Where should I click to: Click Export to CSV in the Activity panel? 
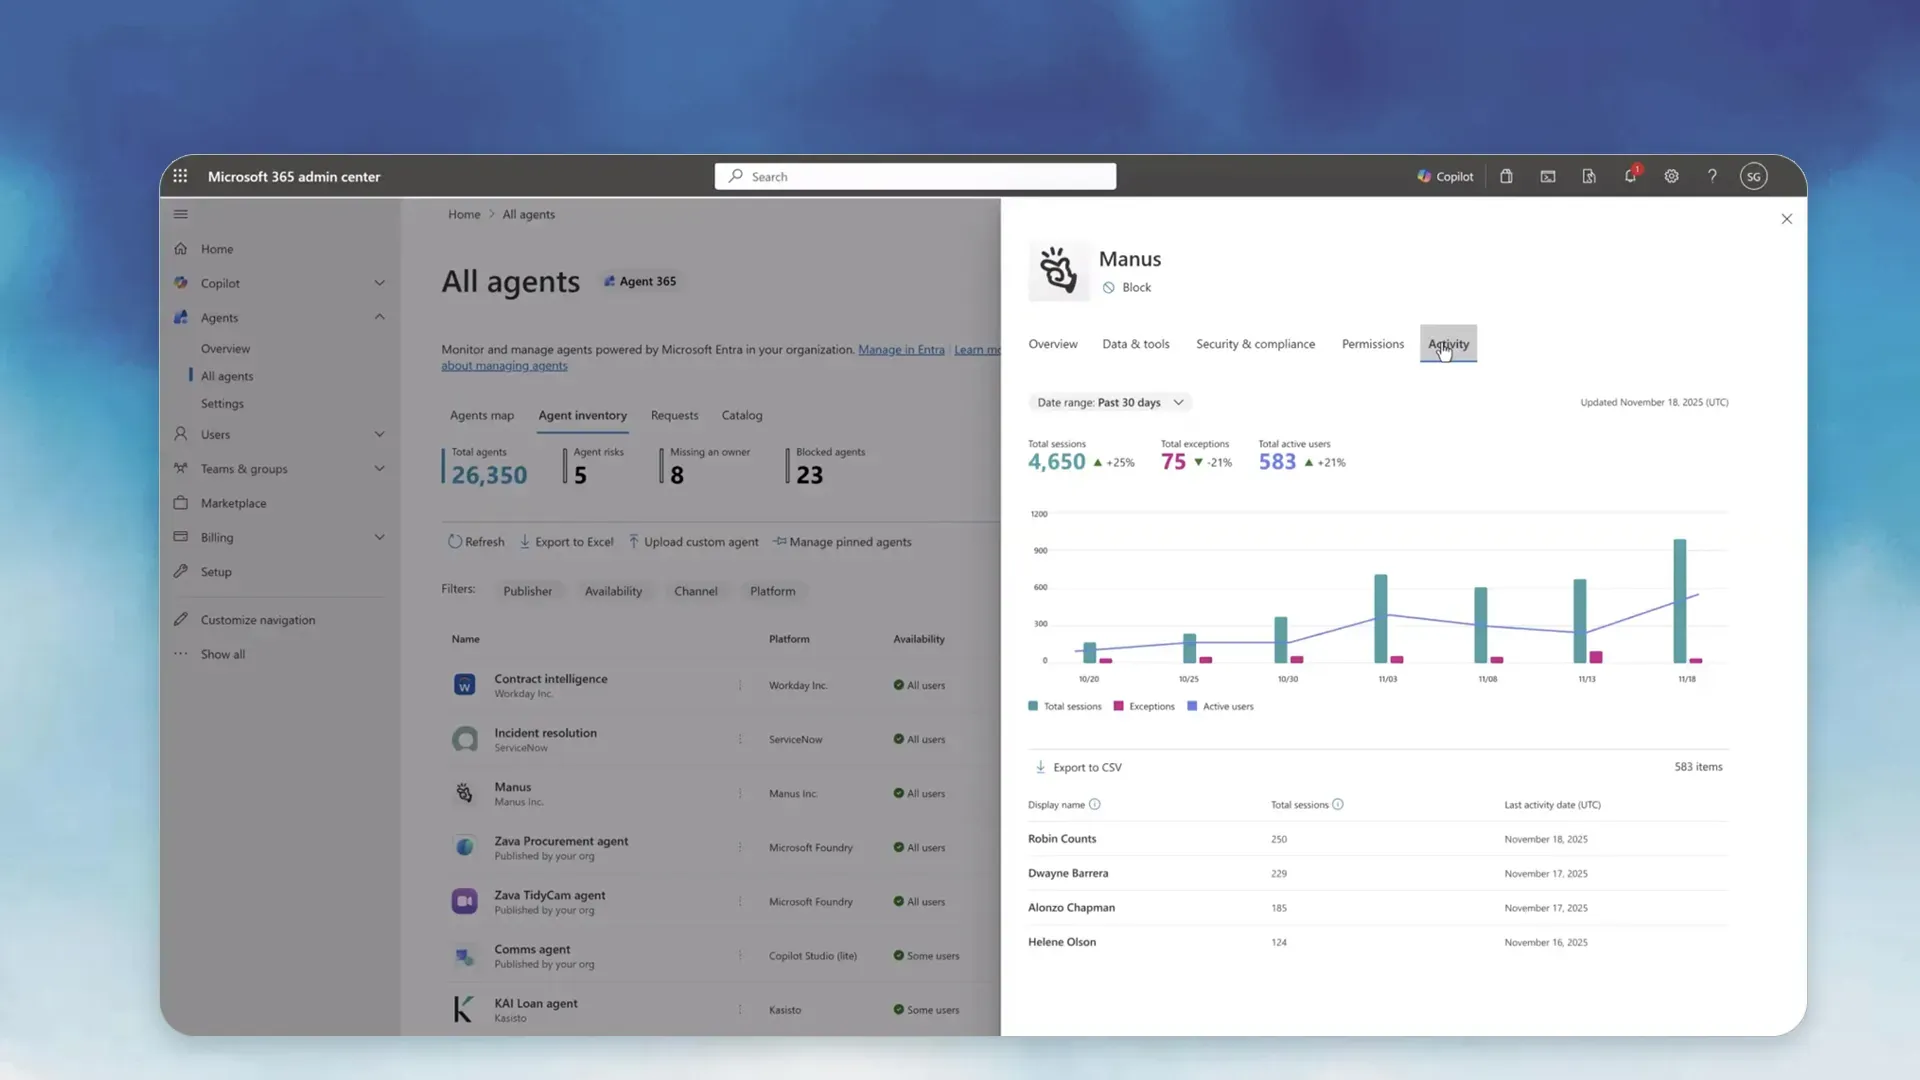(1078, 767)
